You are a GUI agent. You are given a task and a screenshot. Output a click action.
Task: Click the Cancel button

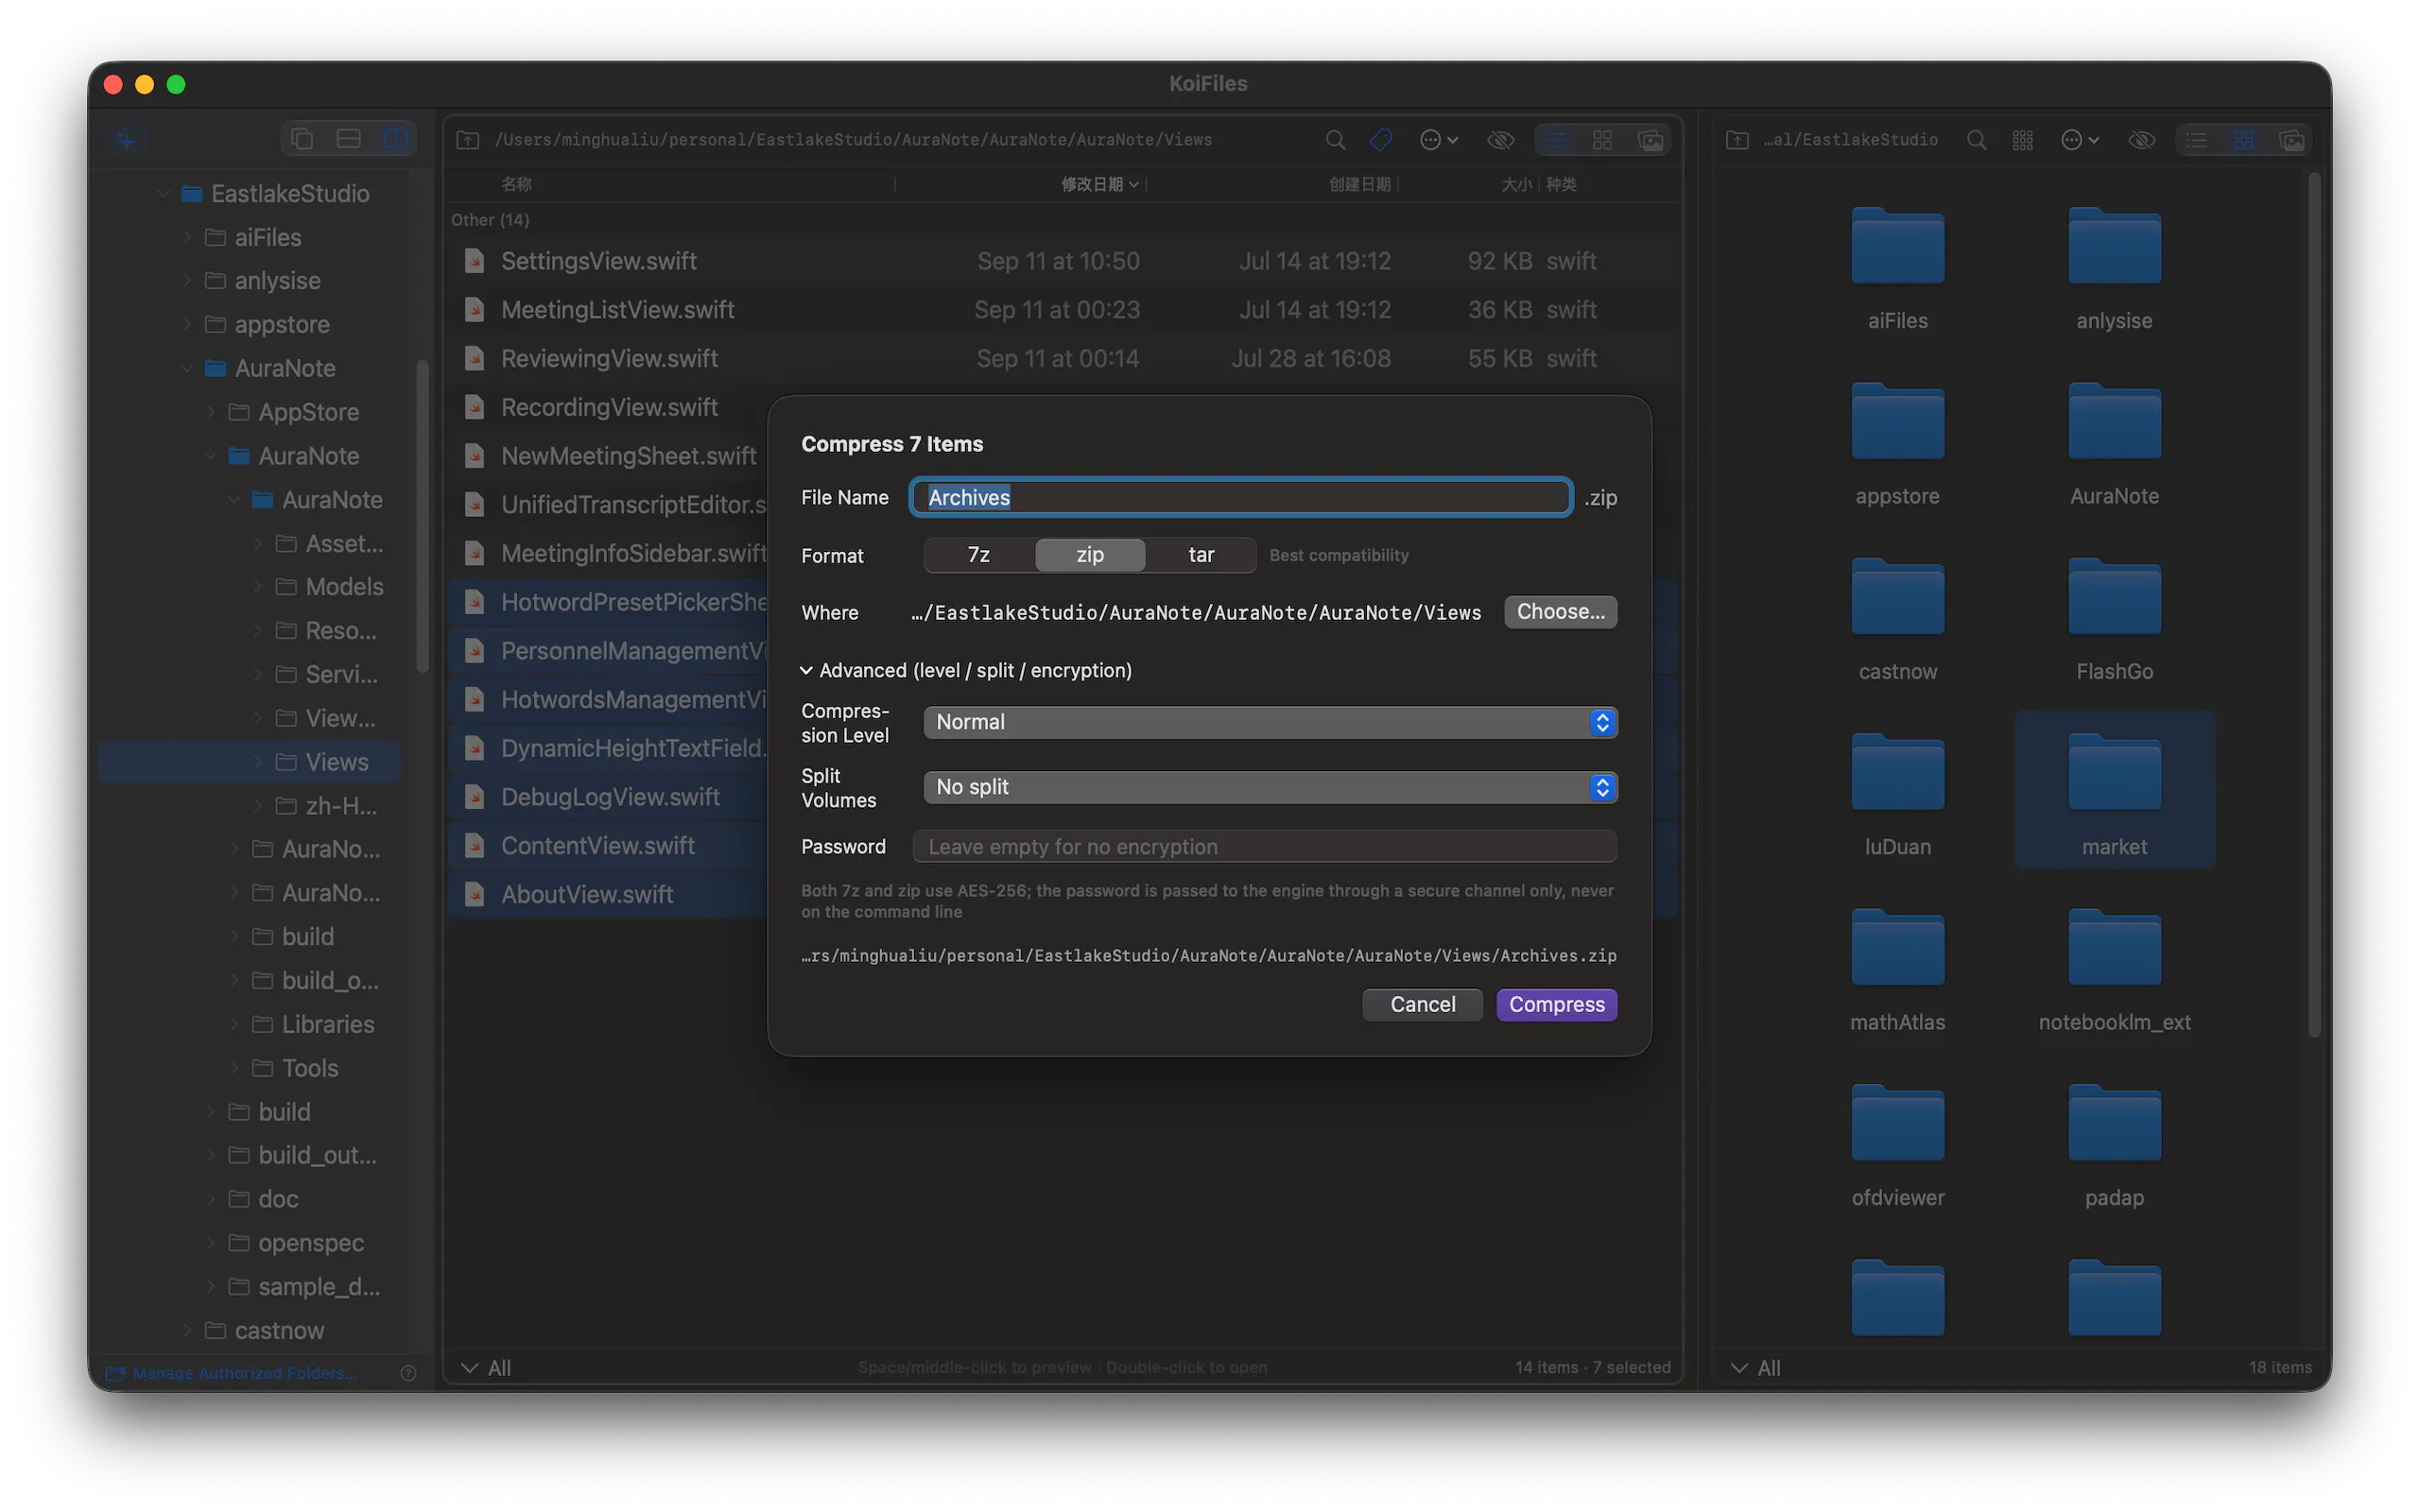(1422, 1004)
